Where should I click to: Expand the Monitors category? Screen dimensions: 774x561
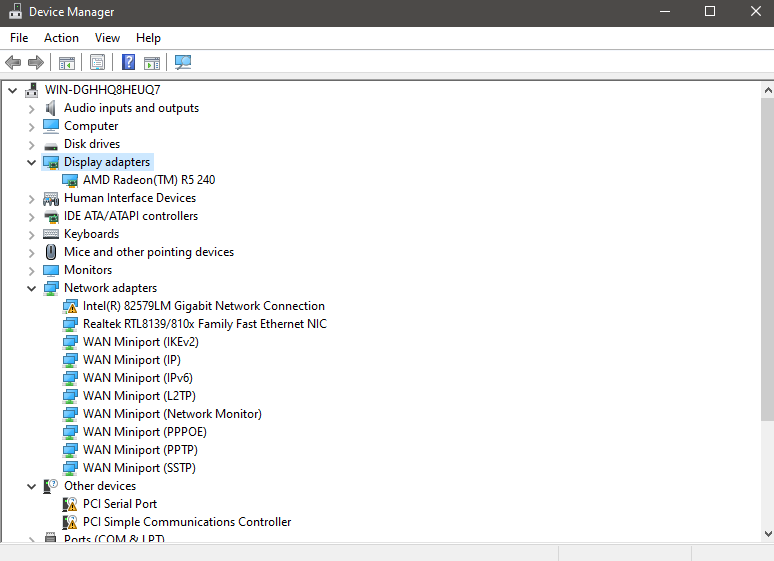pos(32,271)
